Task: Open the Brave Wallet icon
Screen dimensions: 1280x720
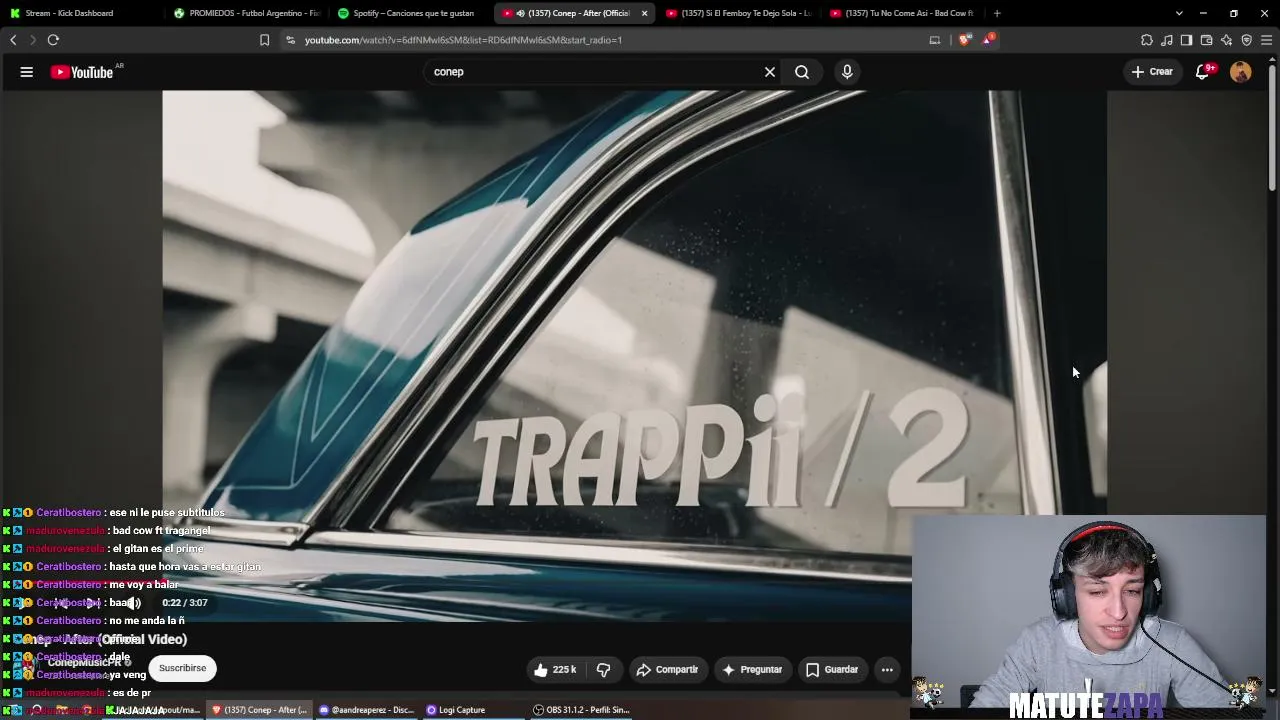Action: [1207, 40]
